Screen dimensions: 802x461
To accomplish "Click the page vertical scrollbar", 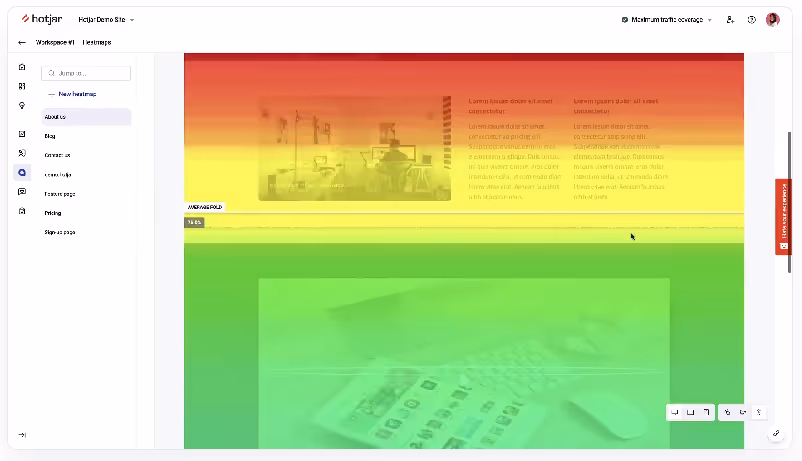I will [789, 202].
